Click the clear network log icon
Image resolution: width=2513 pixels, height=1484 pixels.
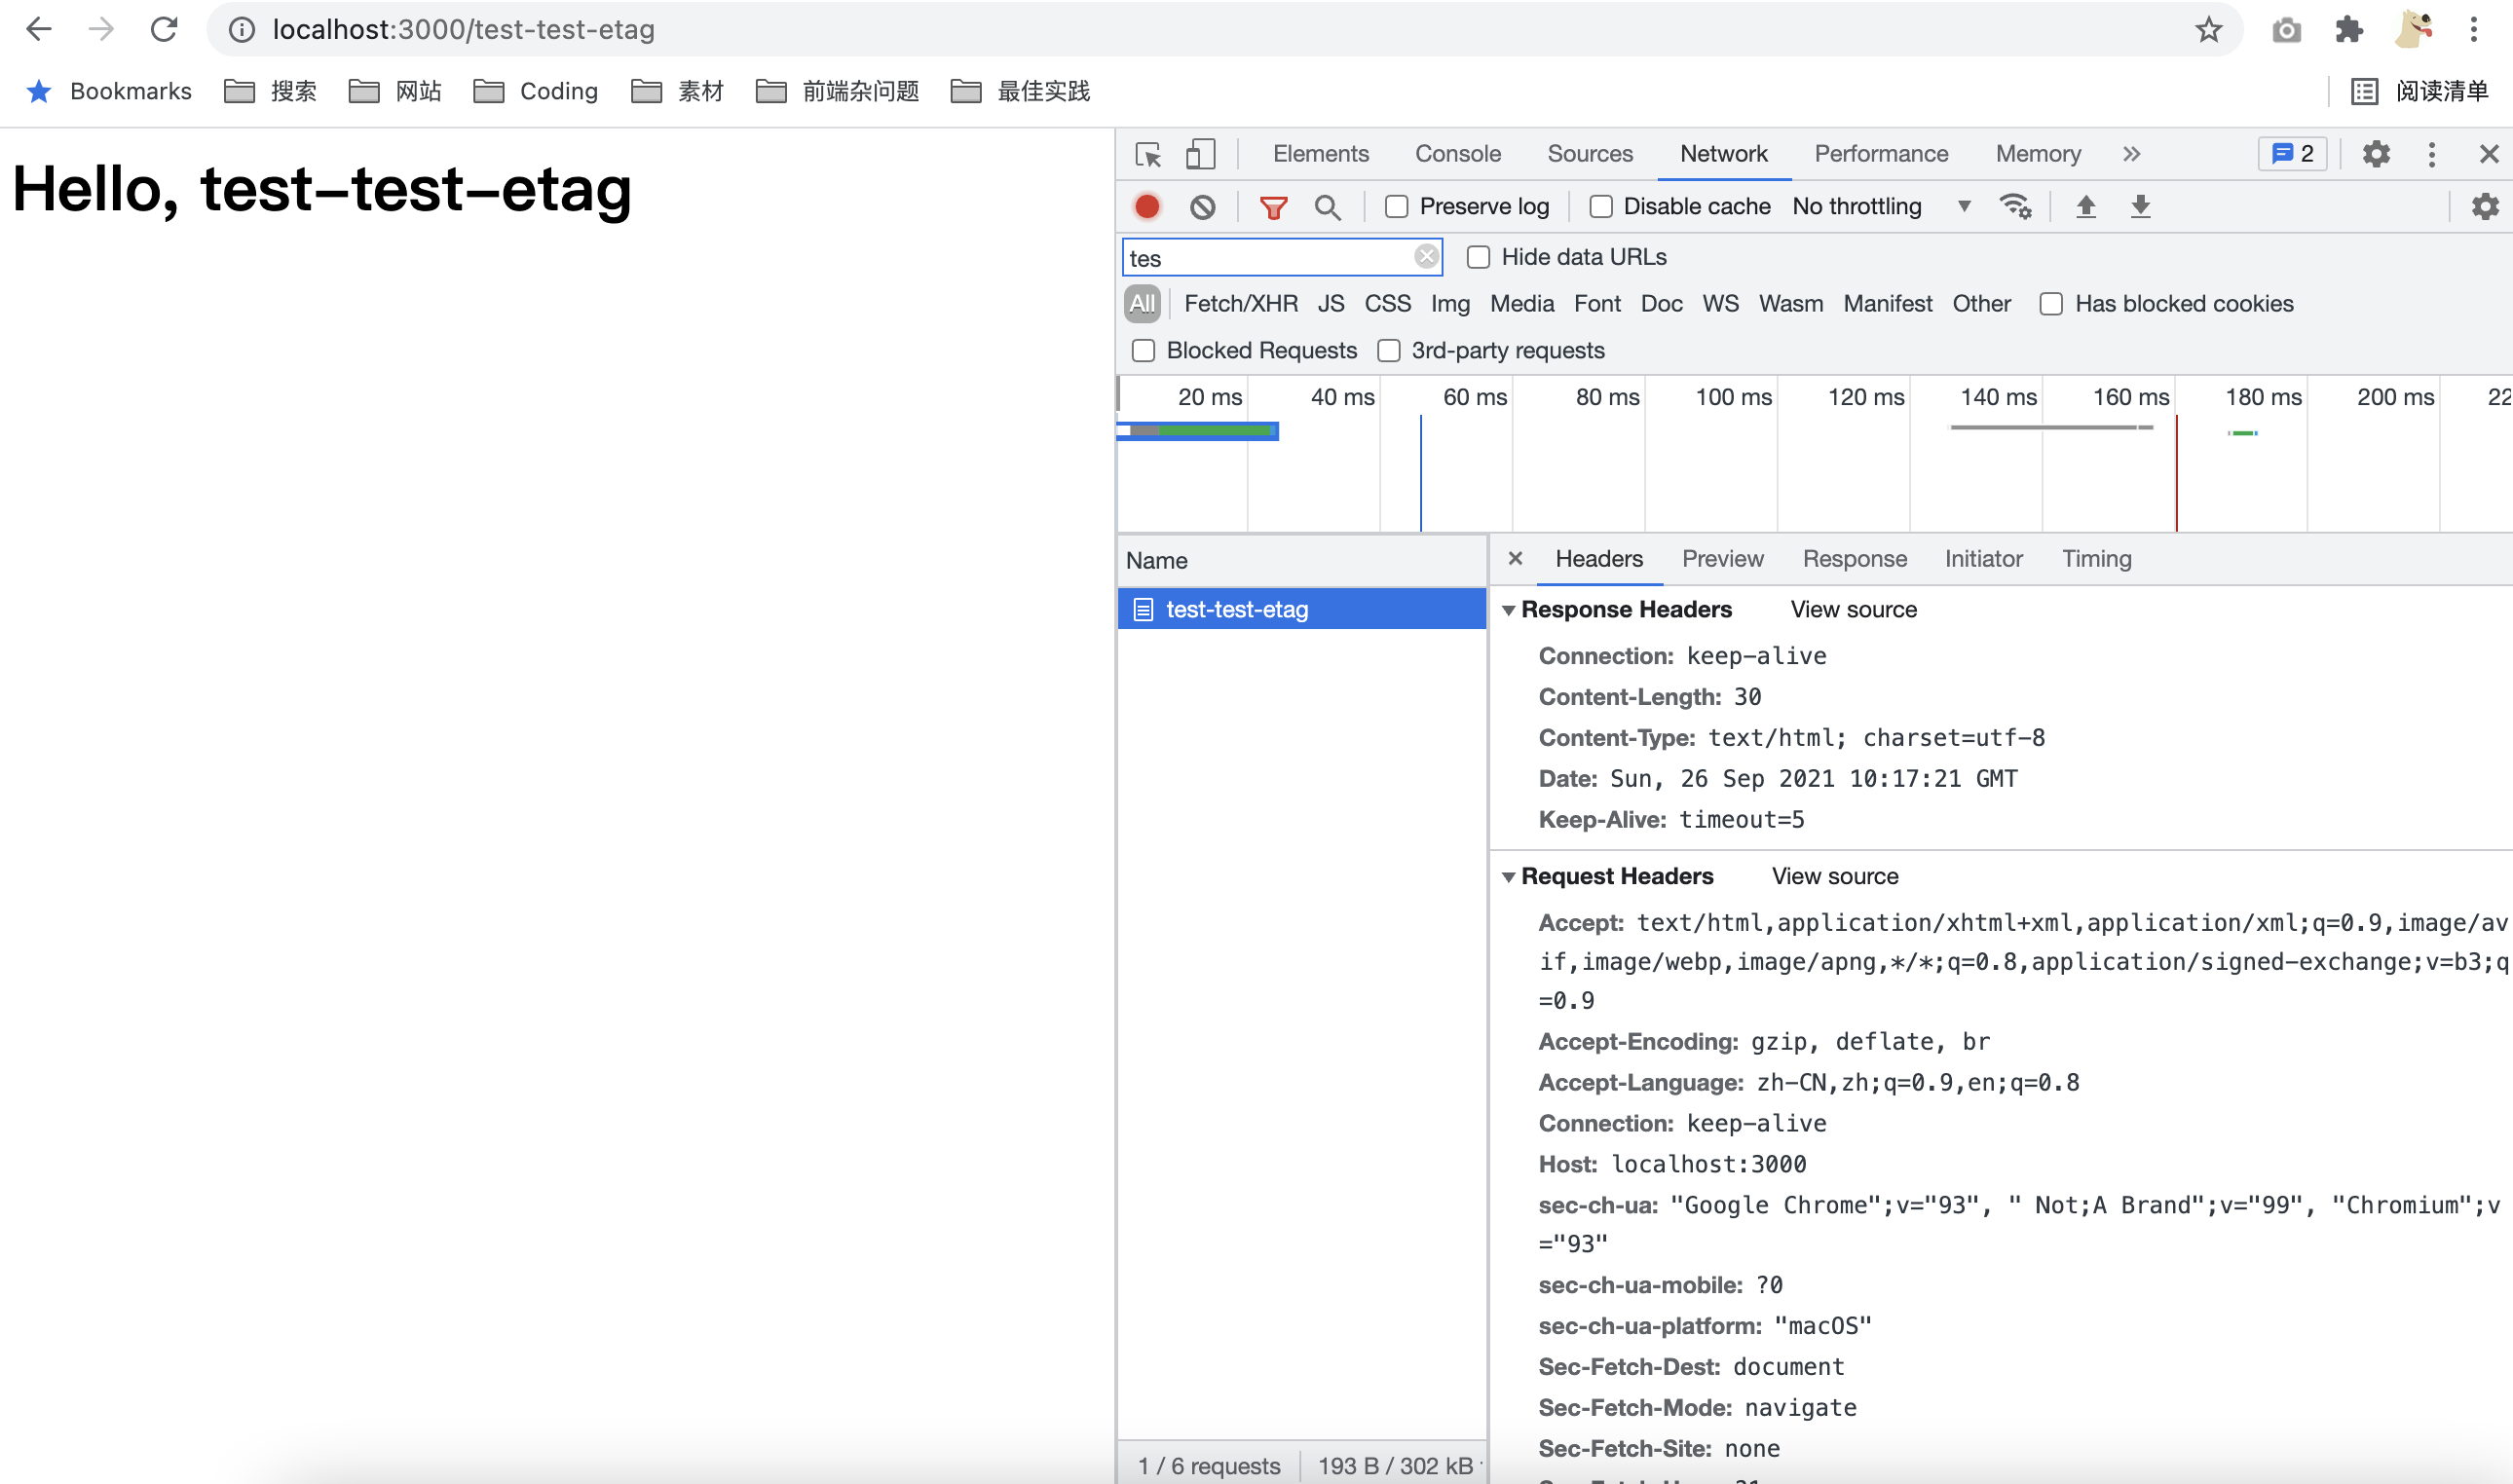(1202, 207)
